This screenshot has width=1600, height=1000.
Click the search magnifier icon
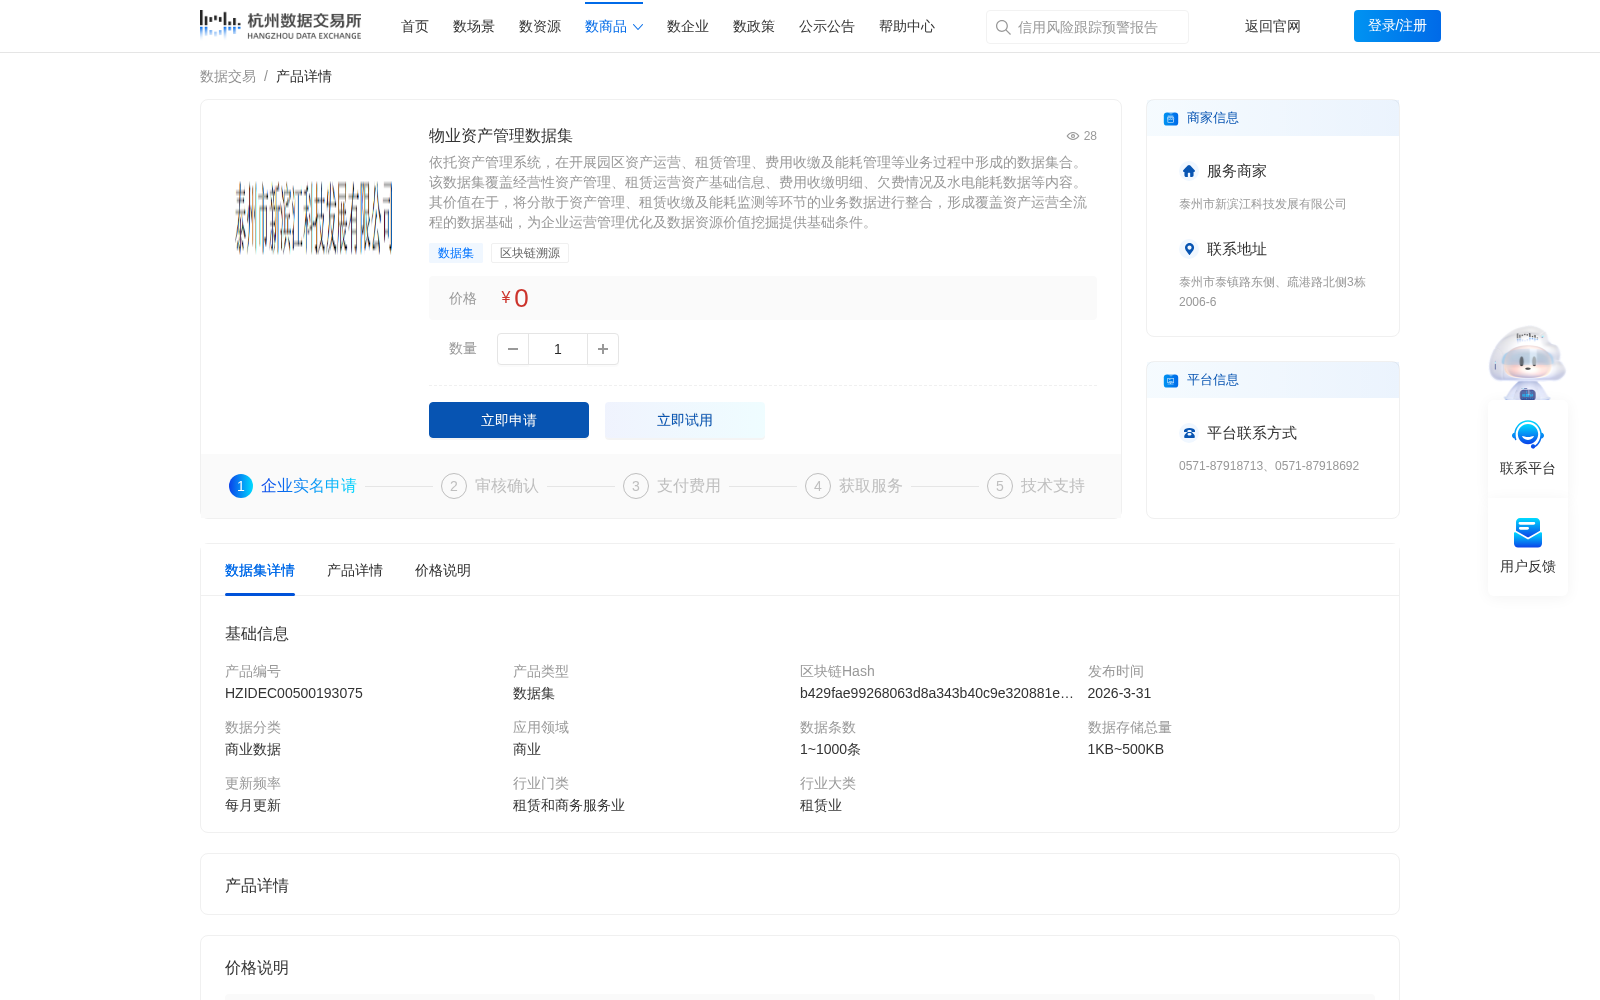click(1003, 27)
